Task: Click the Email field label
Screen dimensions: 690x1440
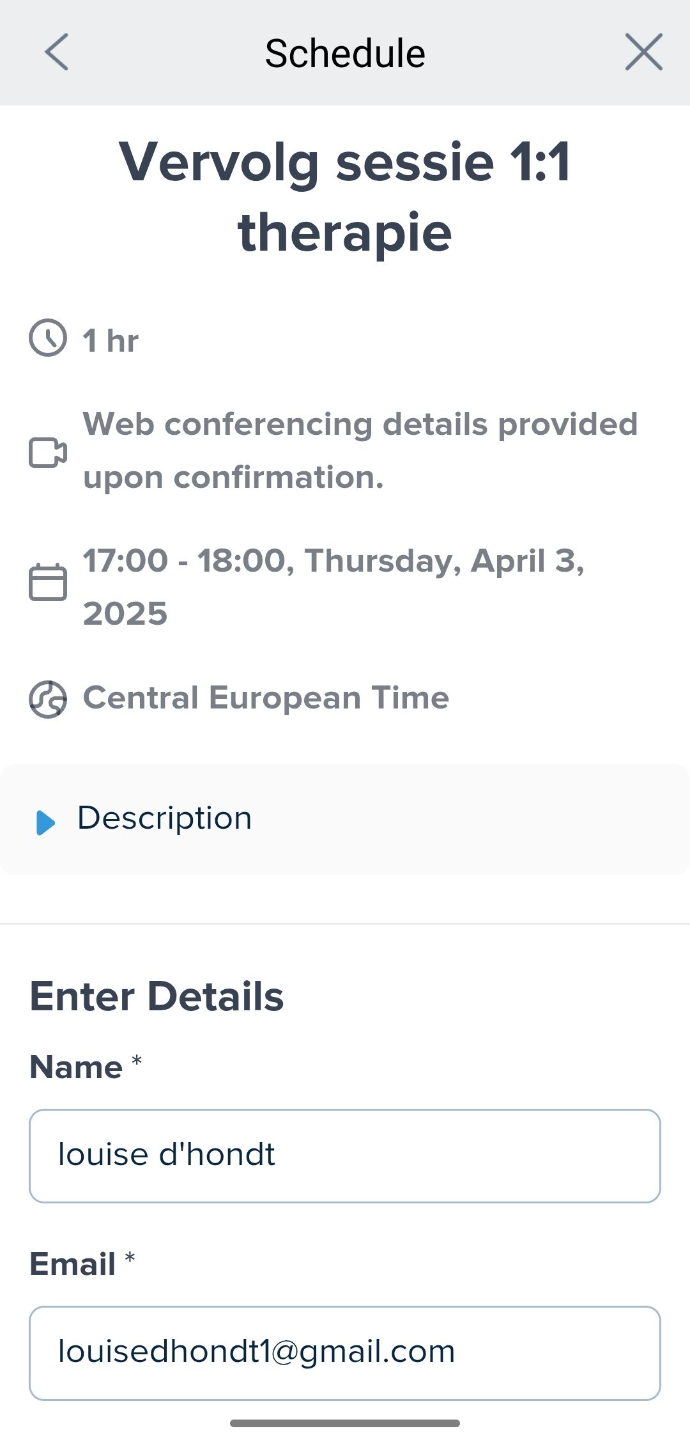Action: click(73, 1264)
